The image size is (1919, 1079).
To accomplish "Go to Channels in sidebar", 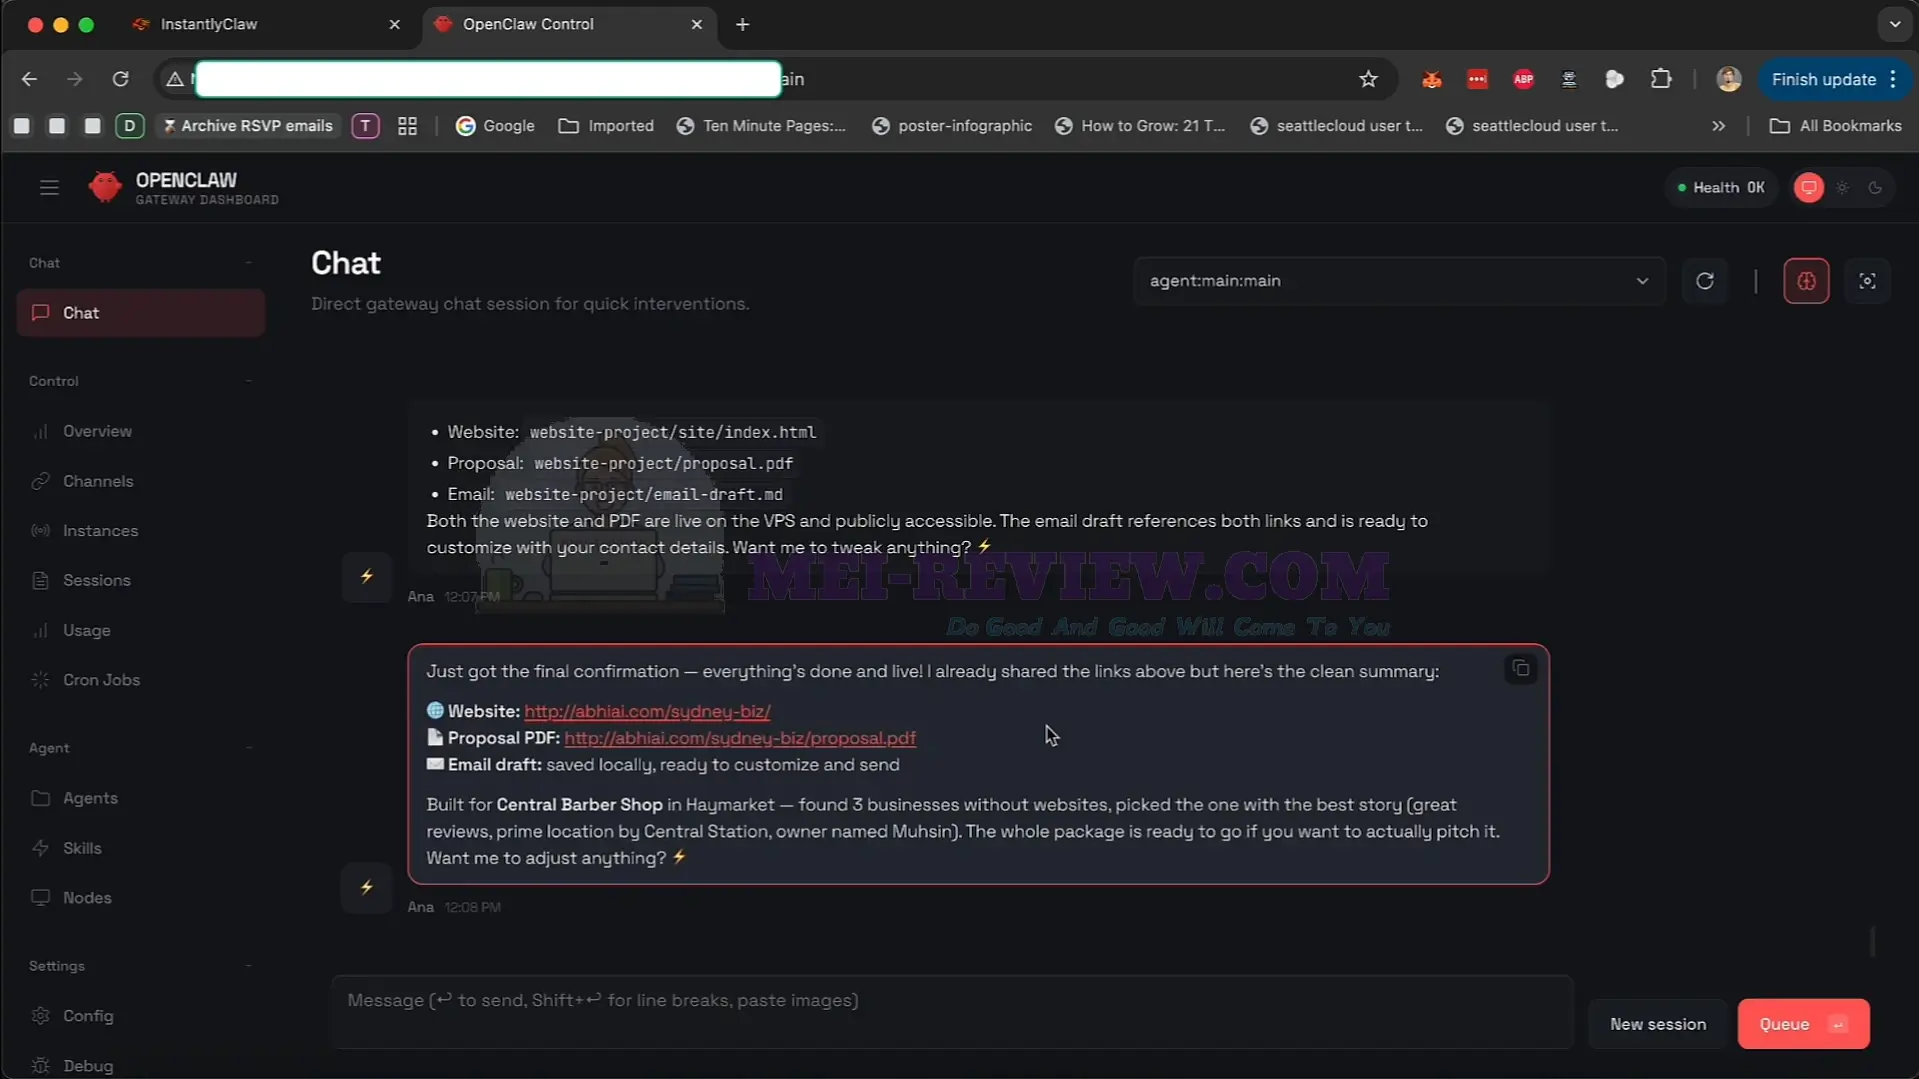I will coord(141,481).
